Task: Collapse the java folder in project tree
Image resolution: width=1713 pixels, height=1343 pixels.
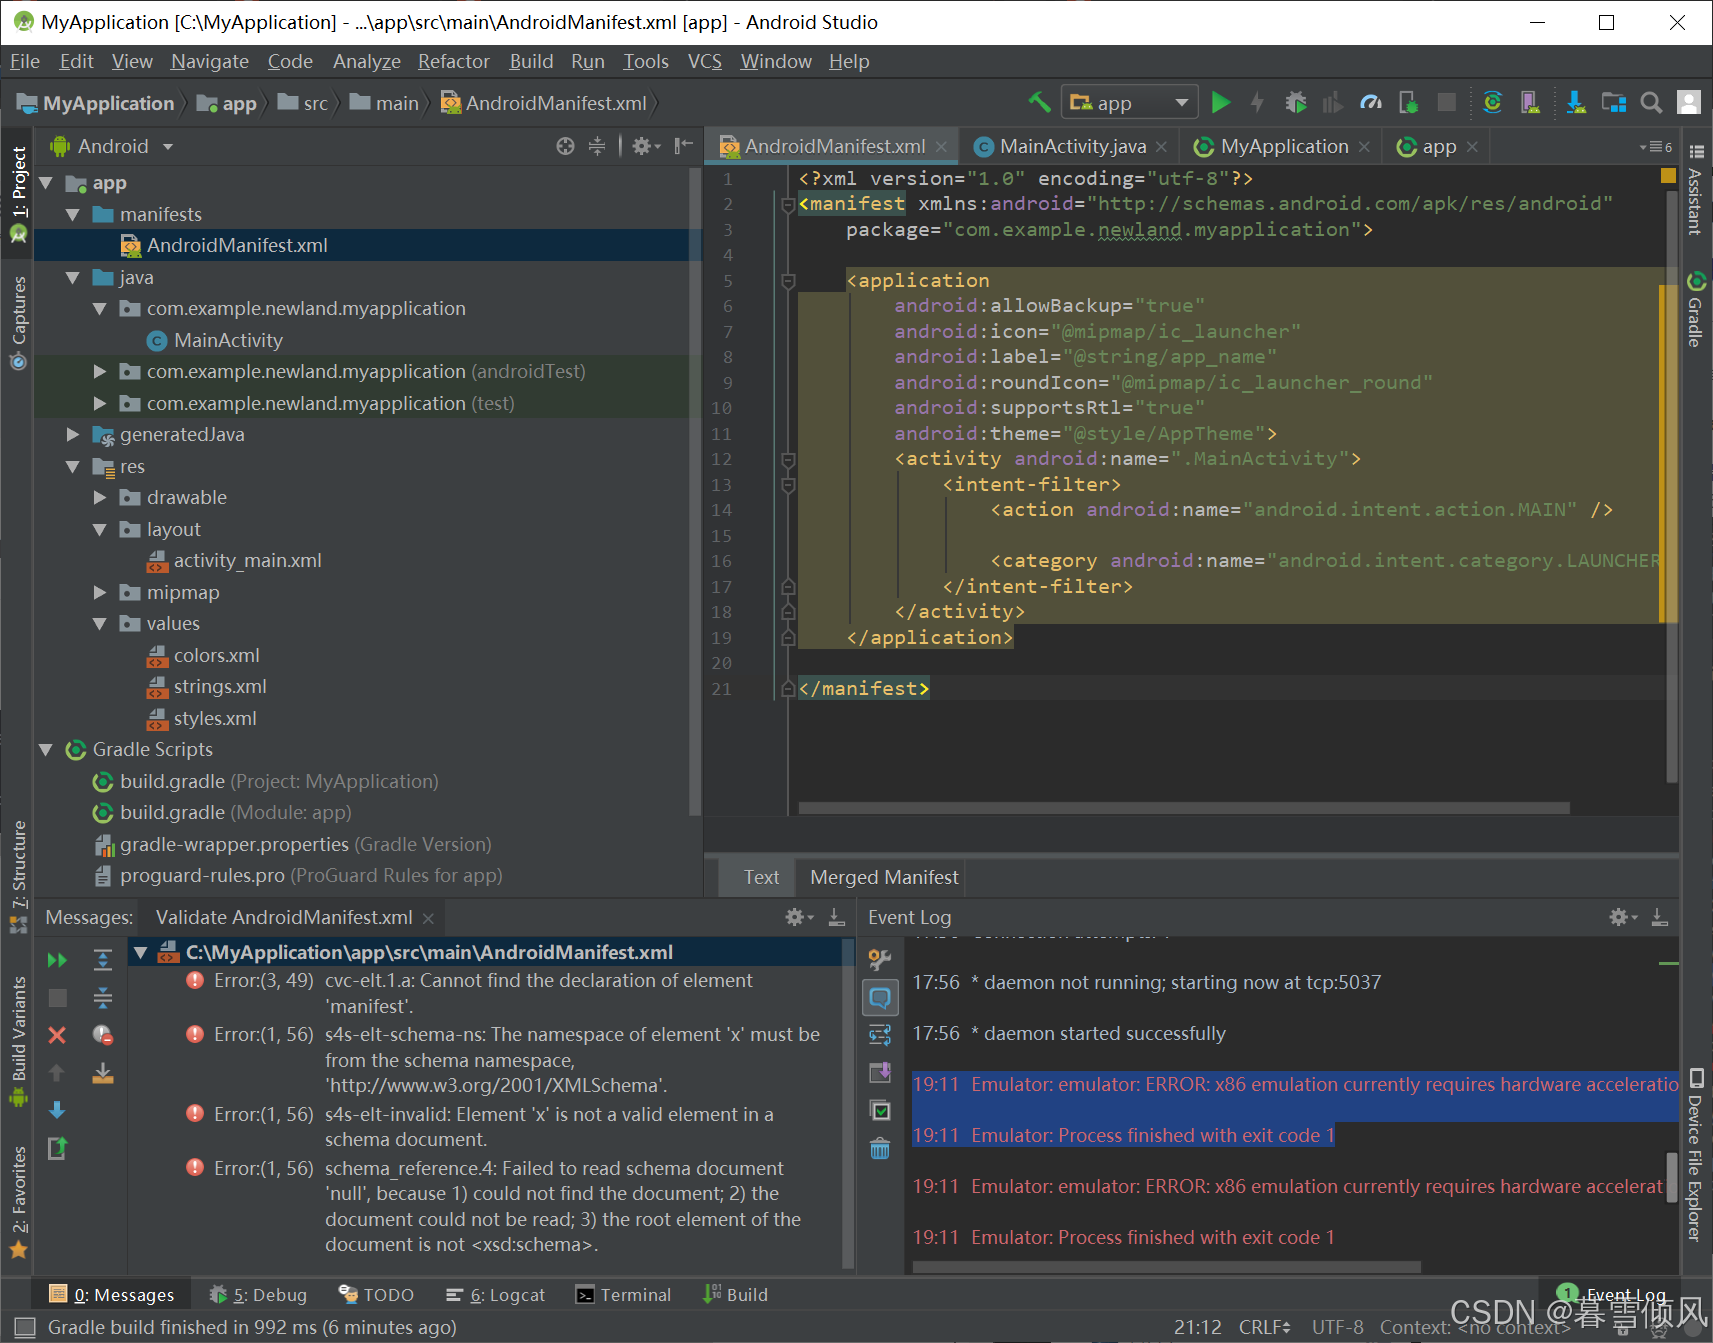Action: click(x=72, y=277)
